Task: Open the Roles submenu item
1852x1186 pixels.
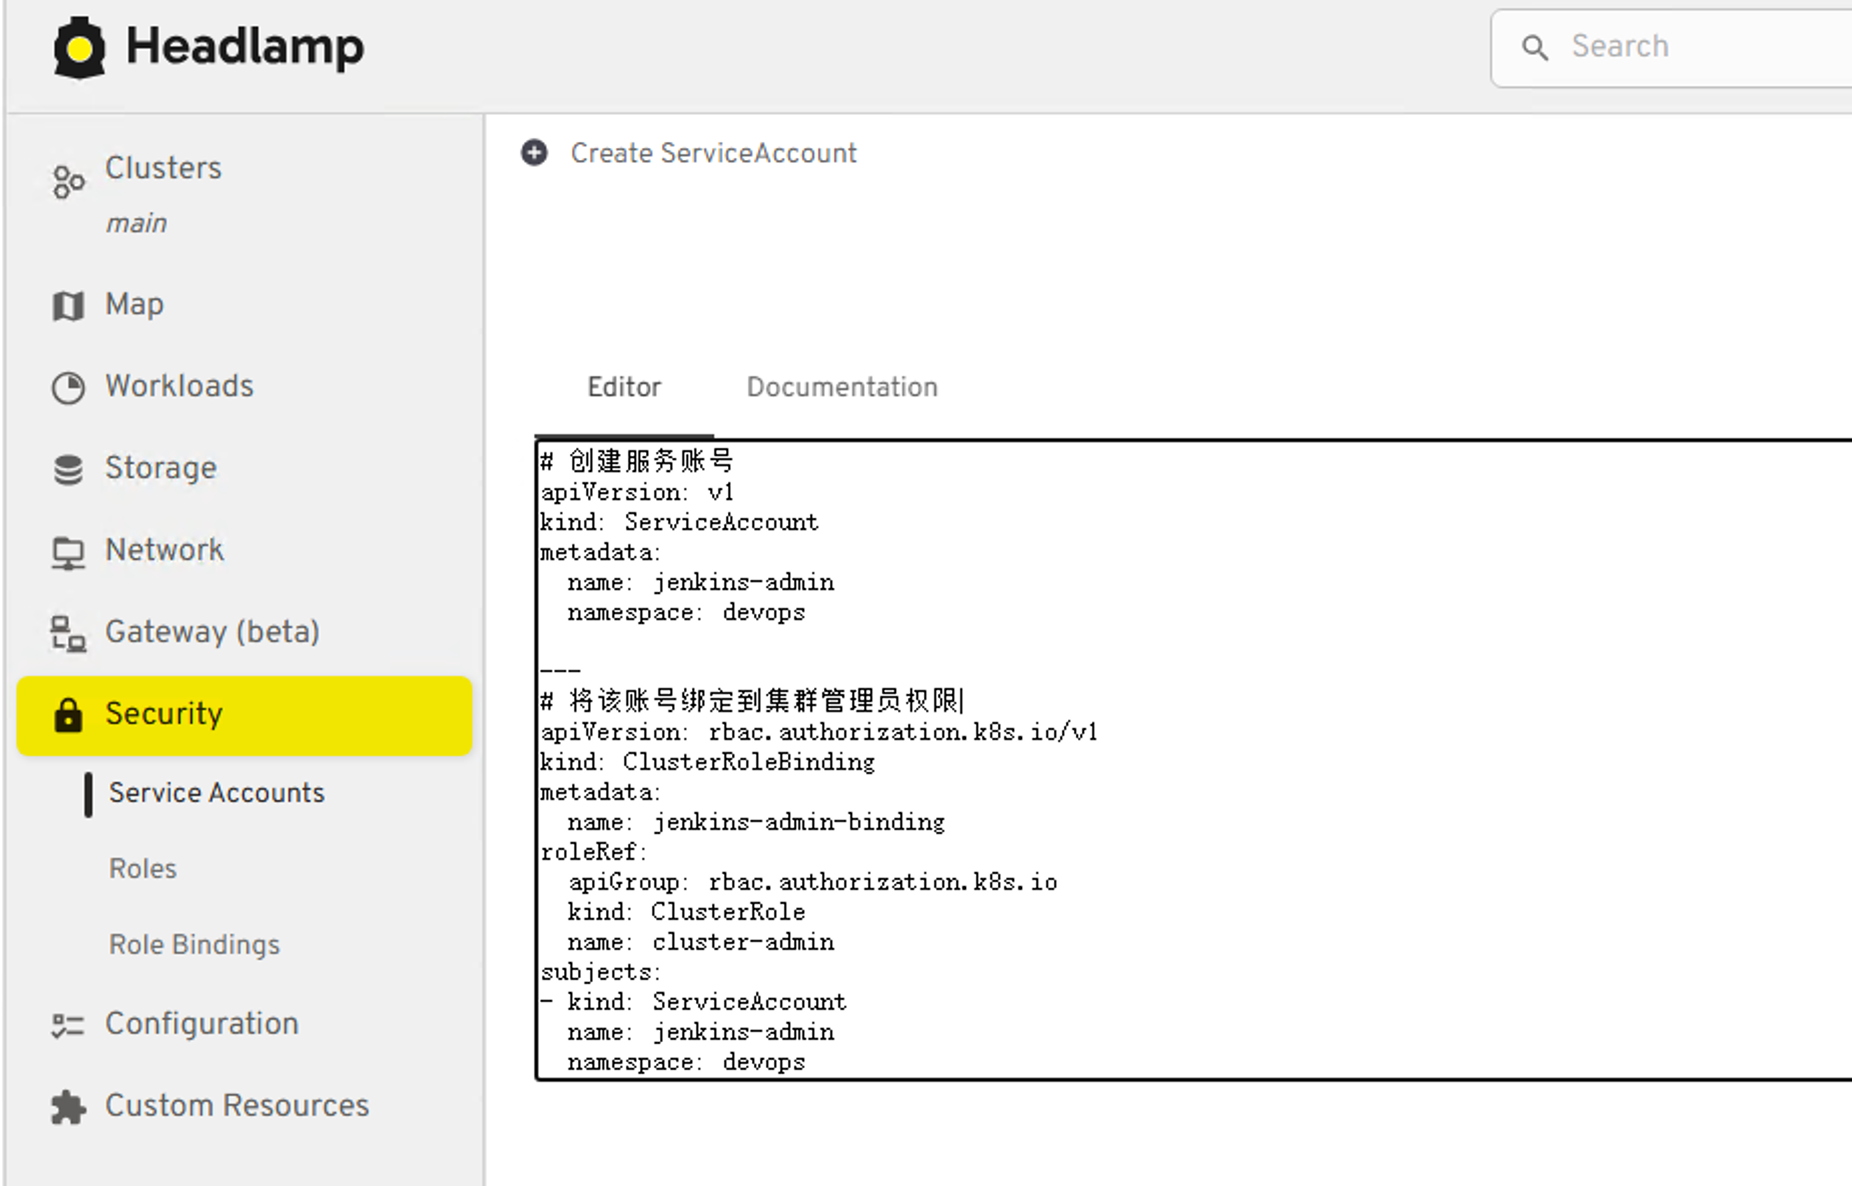Action: click(x=143, y=869)
